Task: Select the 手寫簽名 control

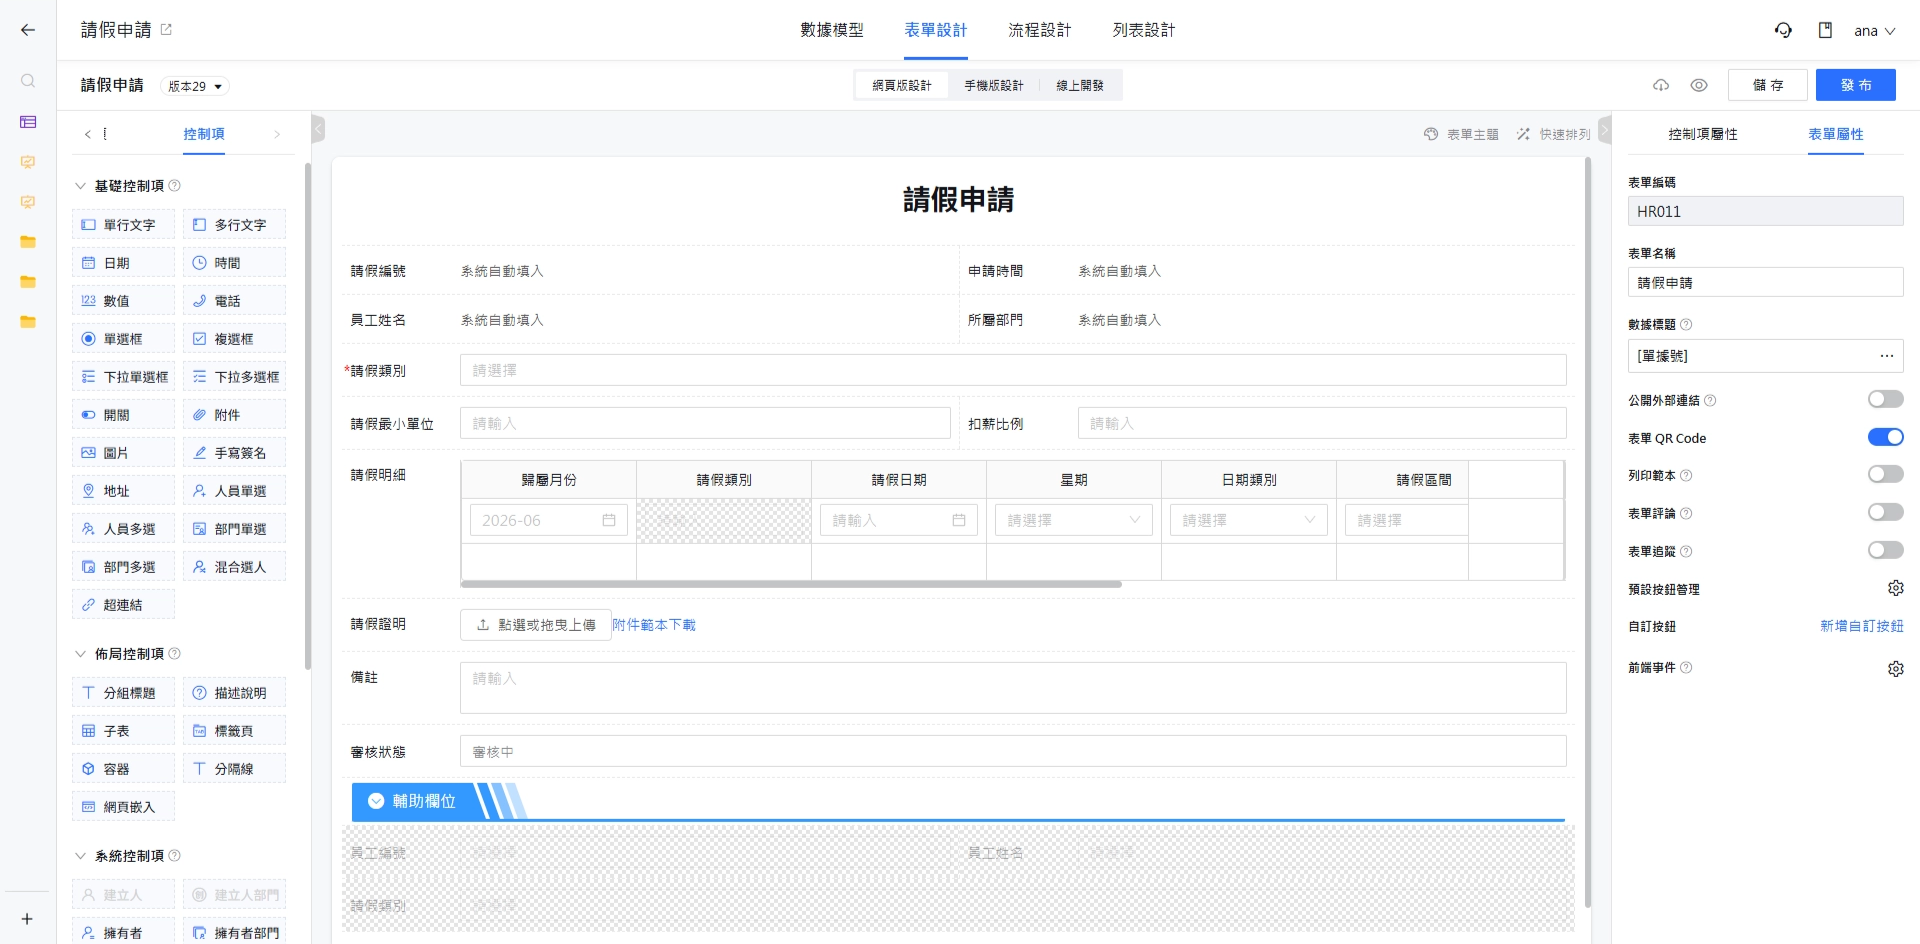Action: pyautogui.click(x=234, y=453)
